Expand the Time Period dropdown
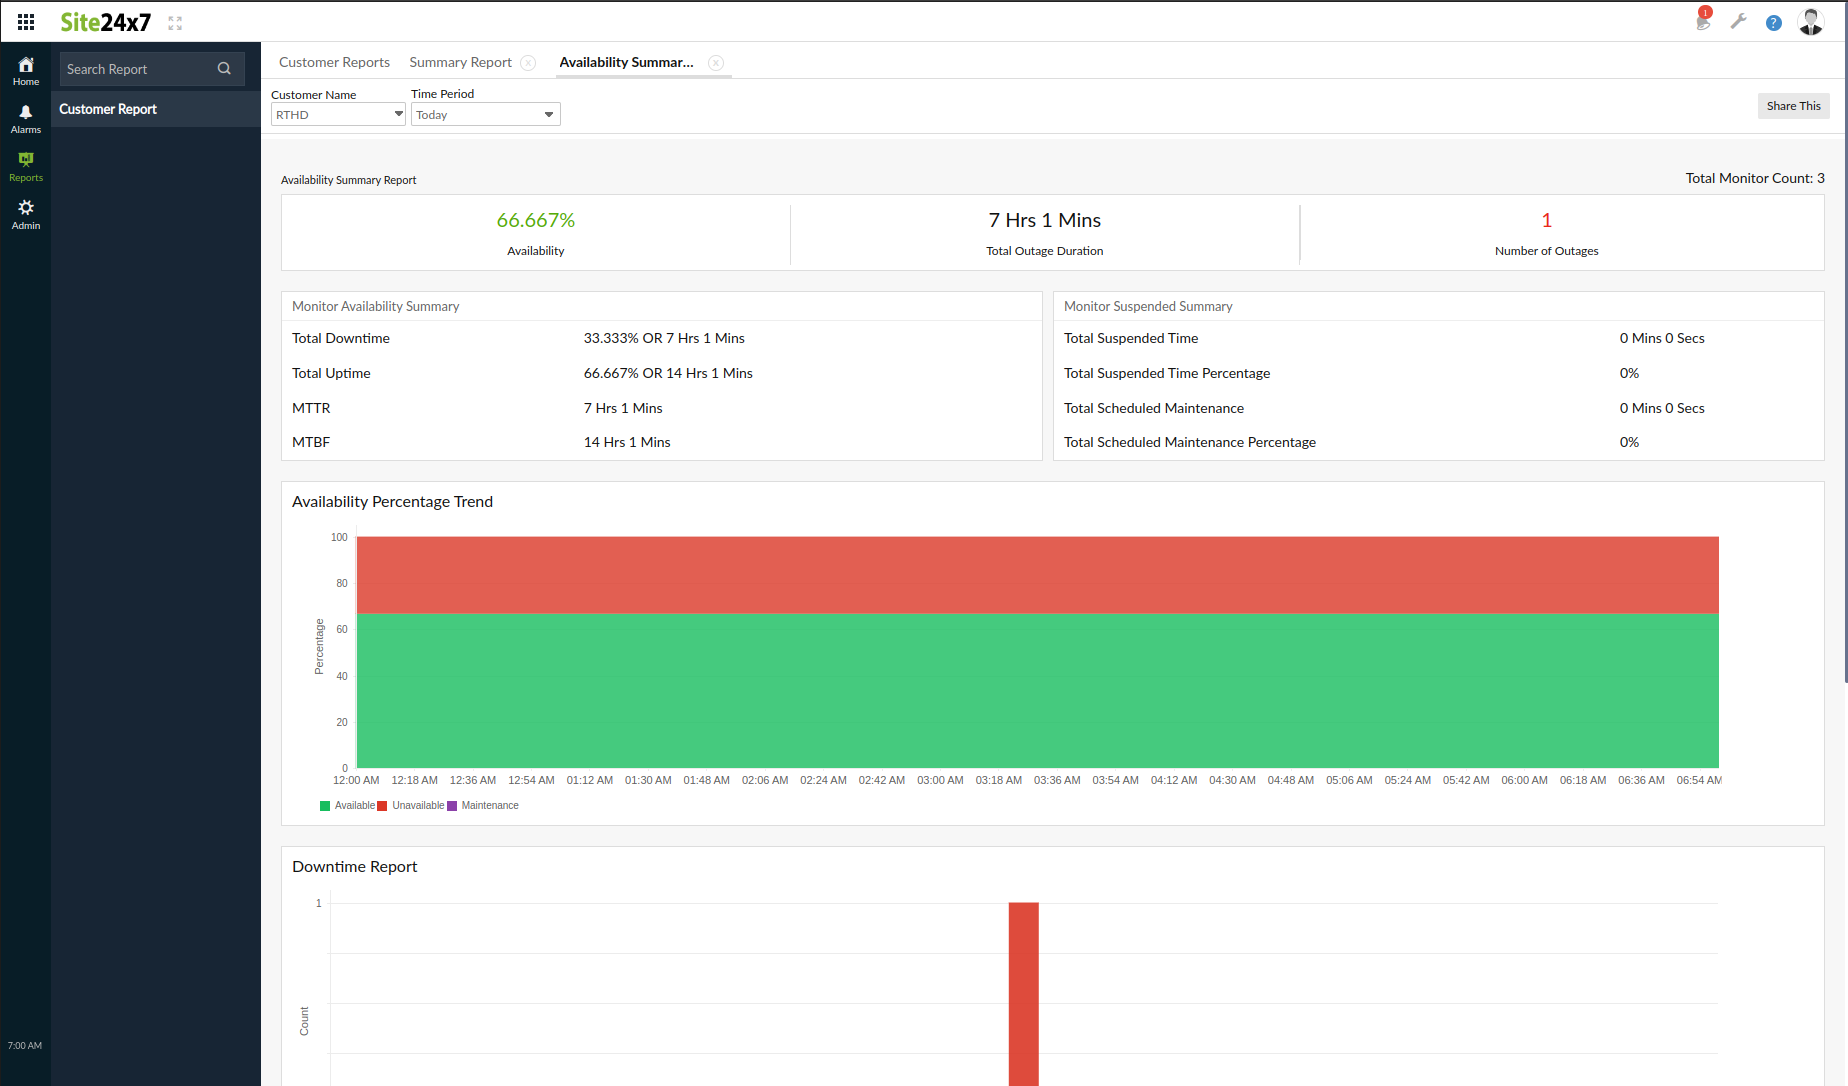 485,115
